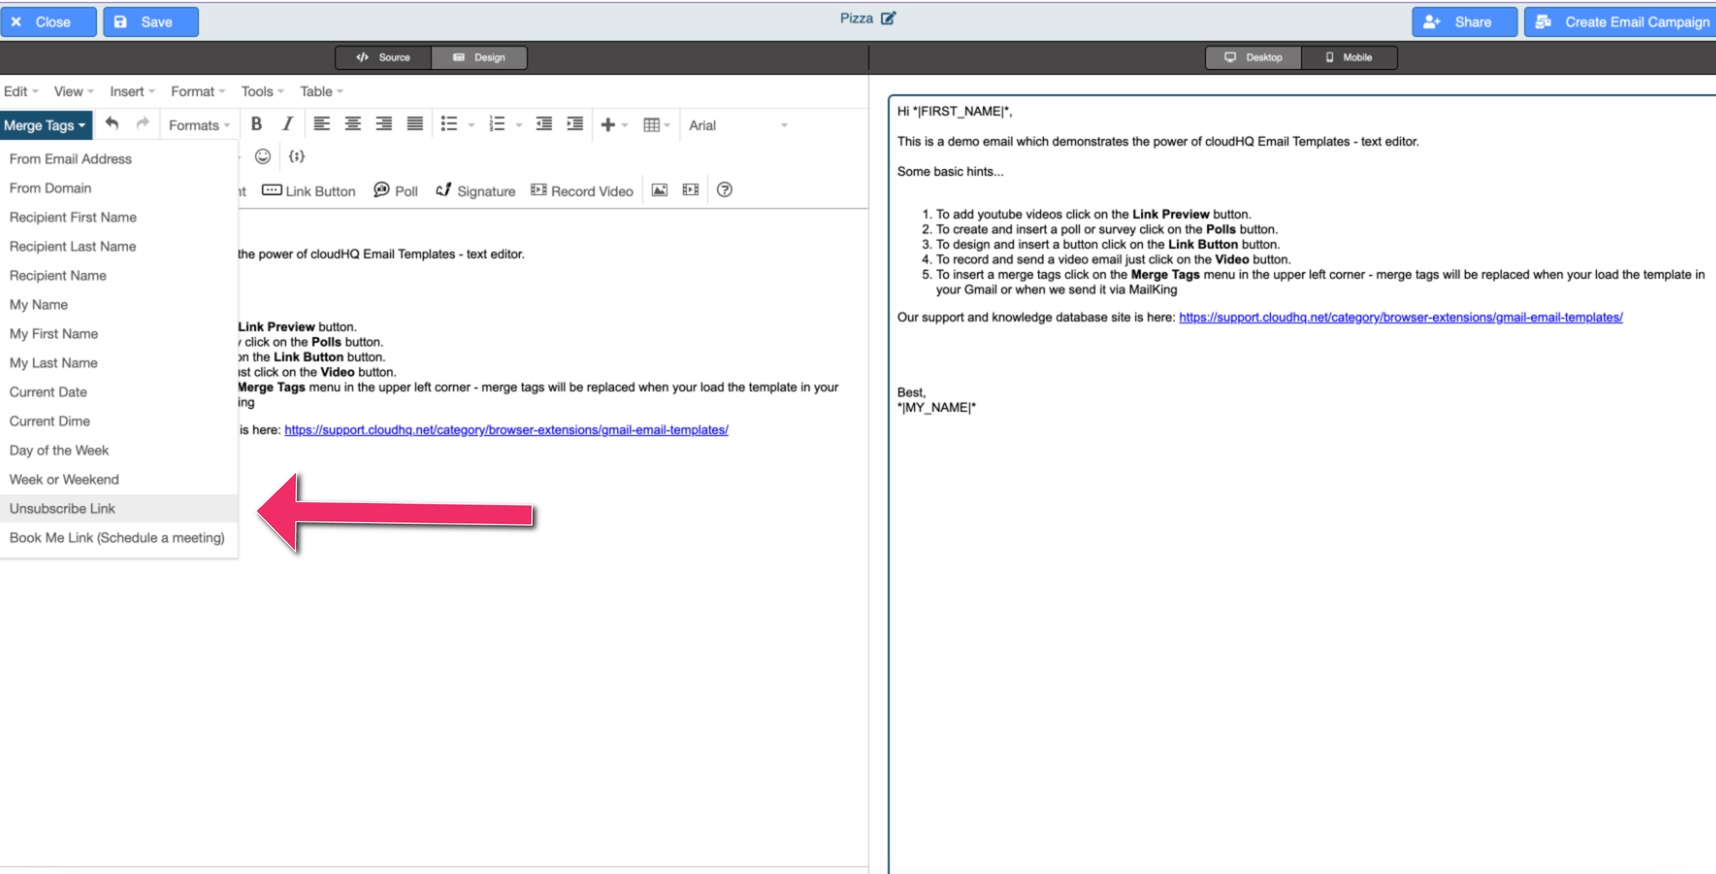1716x874 pixels.
Task: Open the Table menu
Action: pos(321,91)
